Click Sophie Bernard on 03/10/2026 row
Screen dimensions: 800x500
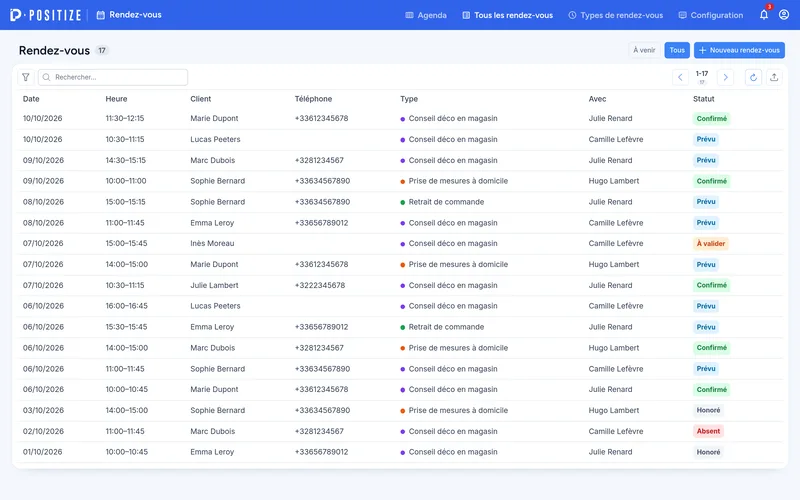click(x=217, y=410)
